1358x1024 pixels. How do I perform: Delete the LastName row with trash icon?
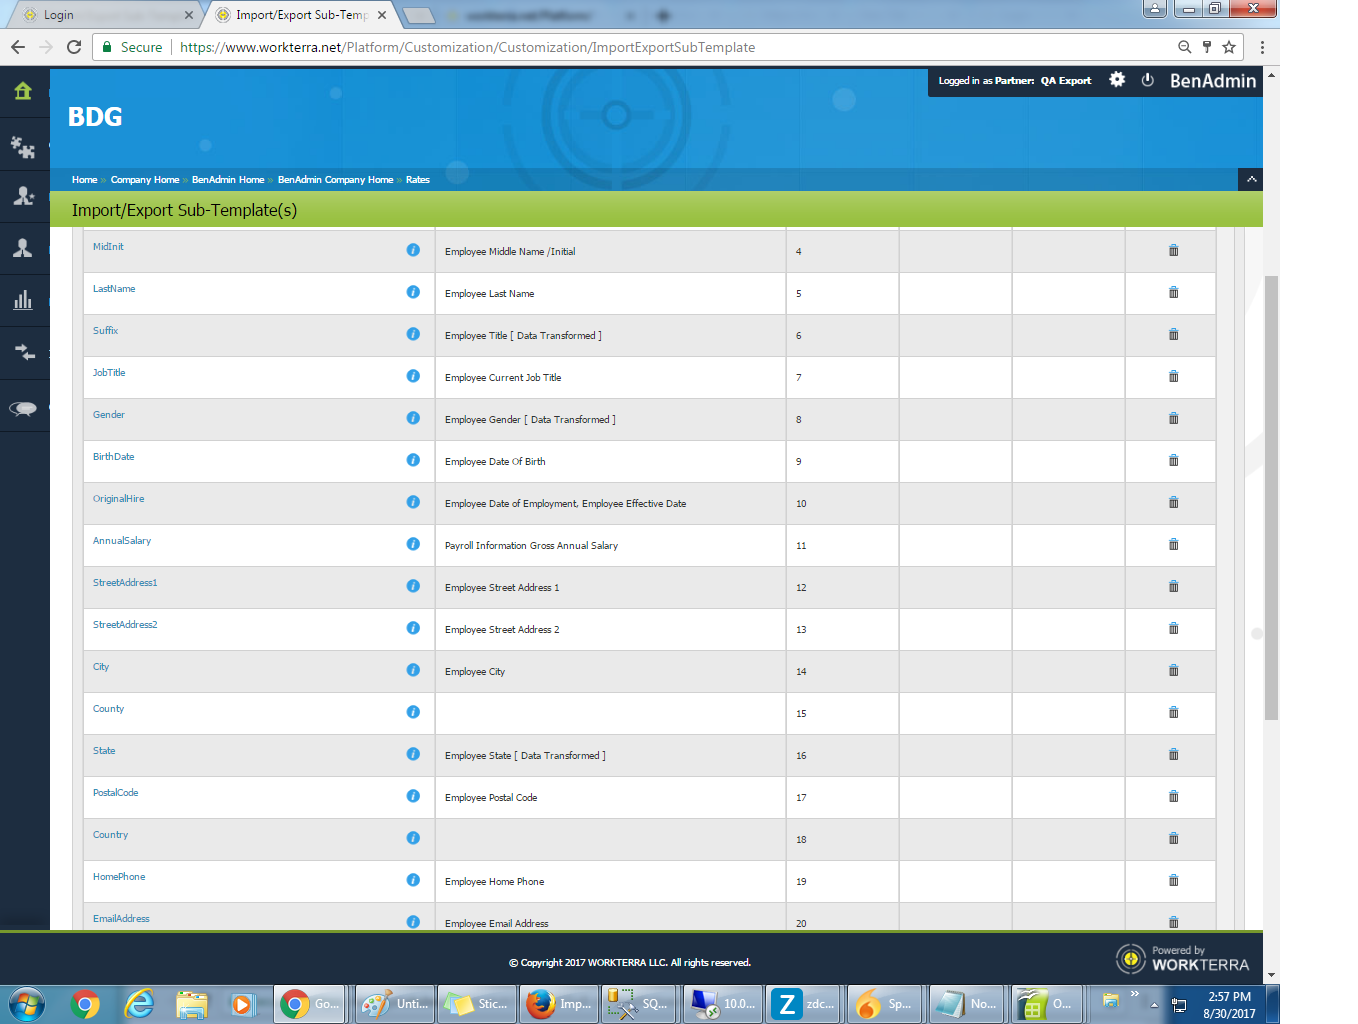(1173, 293)
